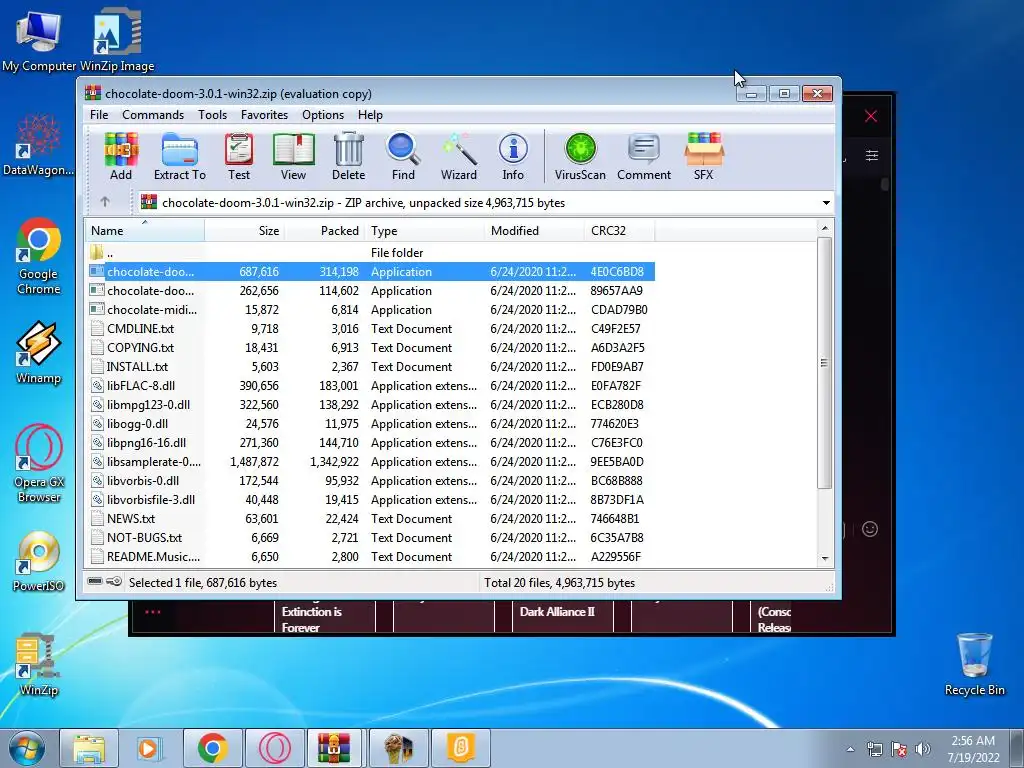Screen dimensions: 1024x768
Task: Click the Opera GX Browser desktop shortcut
Action: 39,464
